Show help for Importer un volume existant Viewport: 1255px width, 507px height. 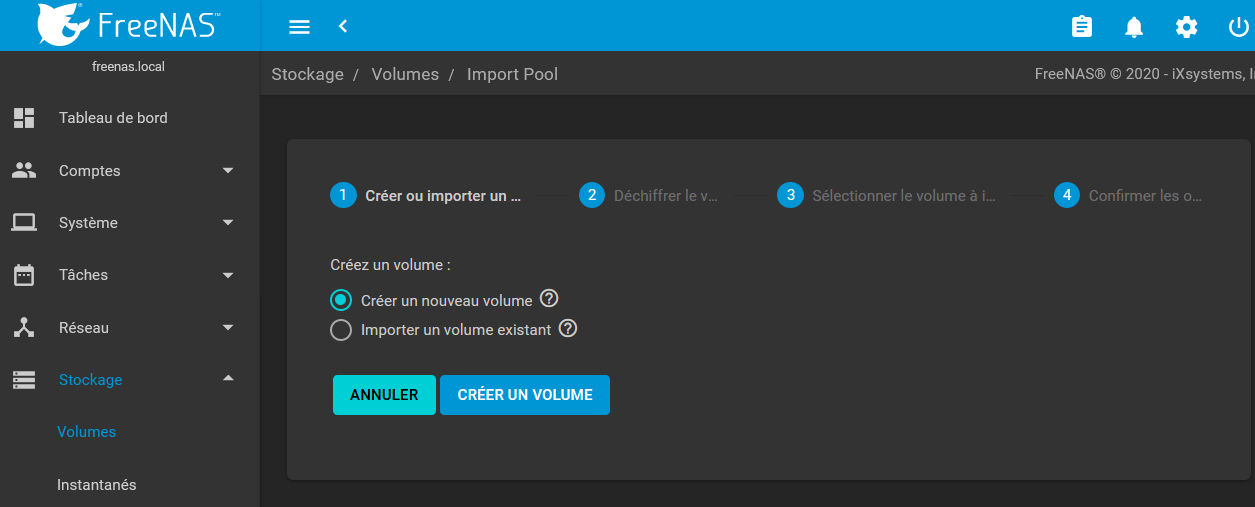point(568,328)
